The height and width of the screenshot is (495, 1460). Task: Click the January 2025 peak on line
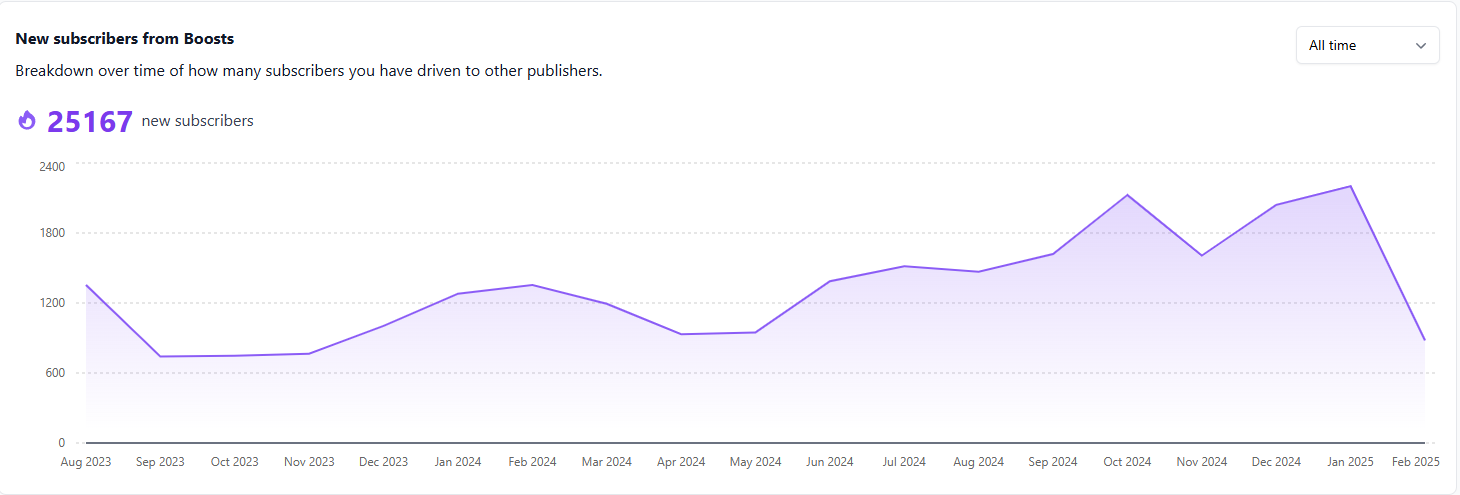pyautogui.click(x=1350, y=186)
